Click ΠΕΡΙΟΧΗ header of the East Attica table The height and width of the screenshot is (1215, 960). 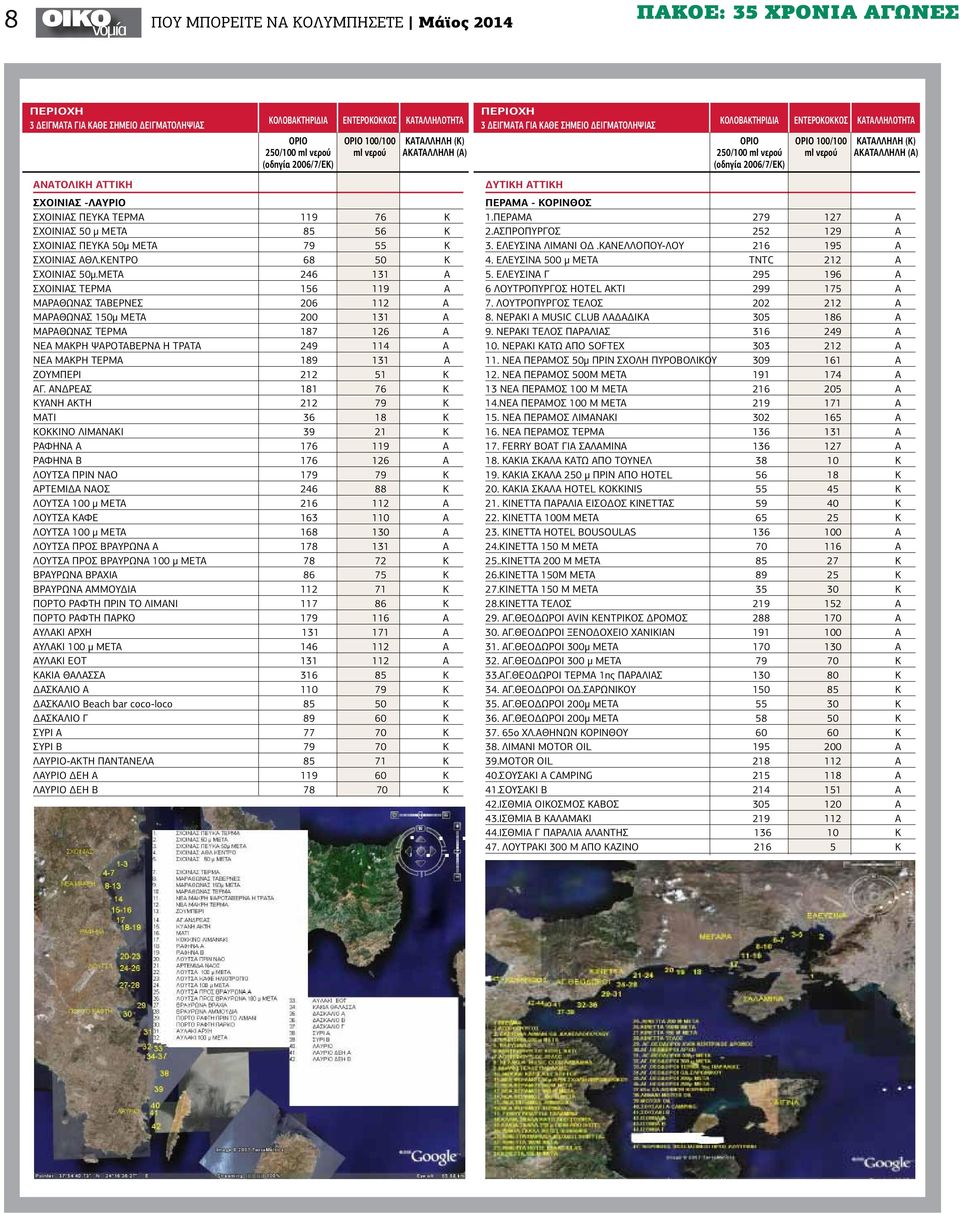point(56,111)
